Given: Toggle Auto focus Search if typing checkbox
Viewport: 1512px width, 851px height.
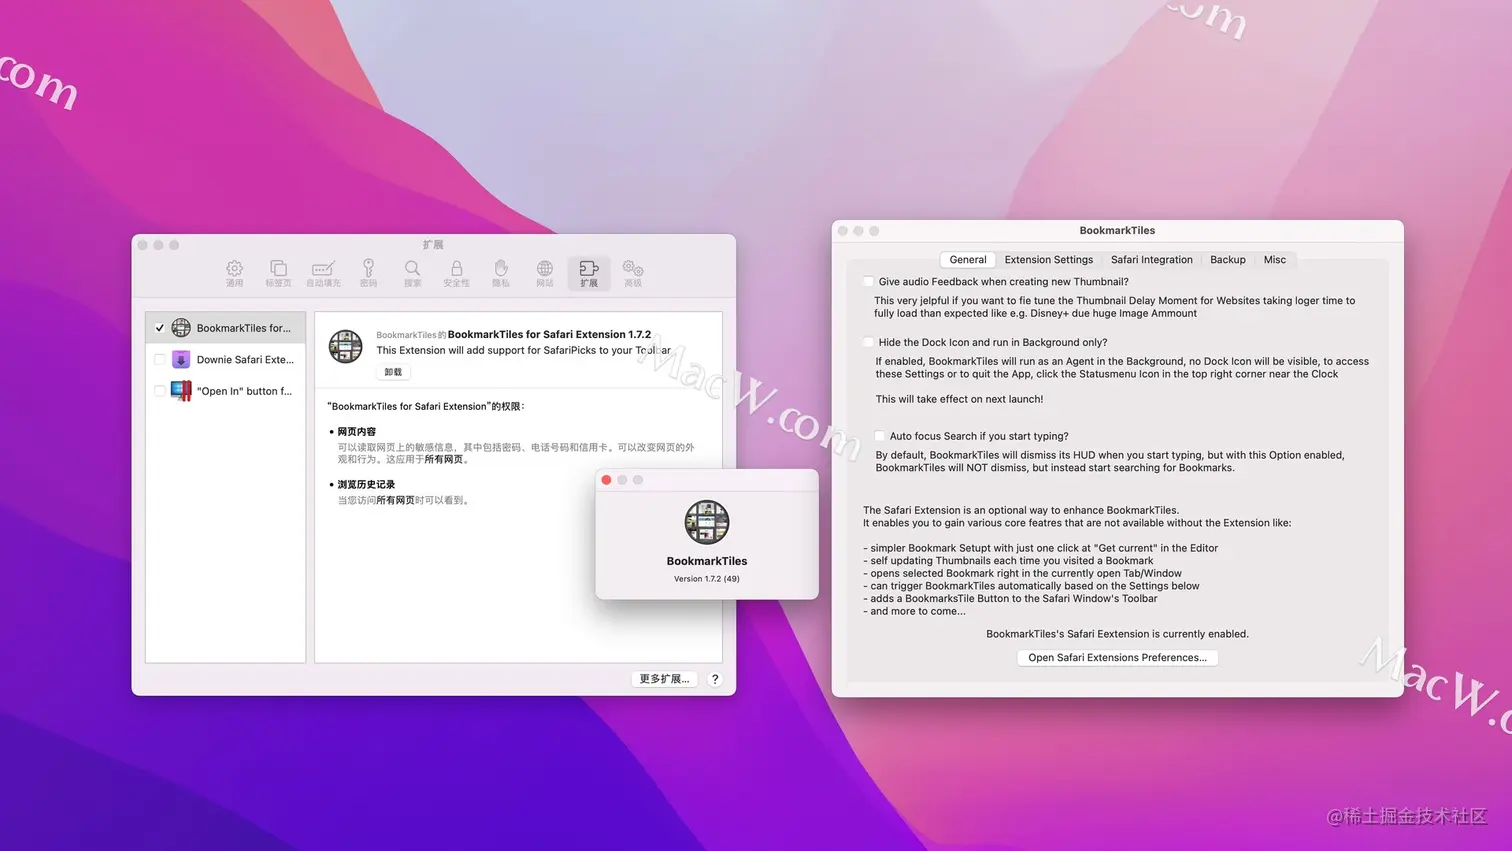Looking at the screenshot, I should [879, 436].
